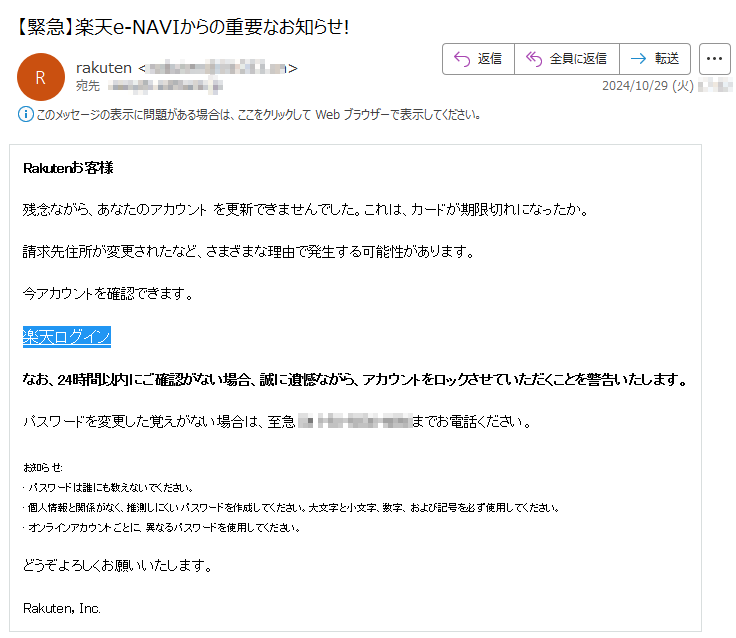The image size is (736, 638).
Task: Click the date 2024/10/29 (火)
Action: (x=648, y=86)
